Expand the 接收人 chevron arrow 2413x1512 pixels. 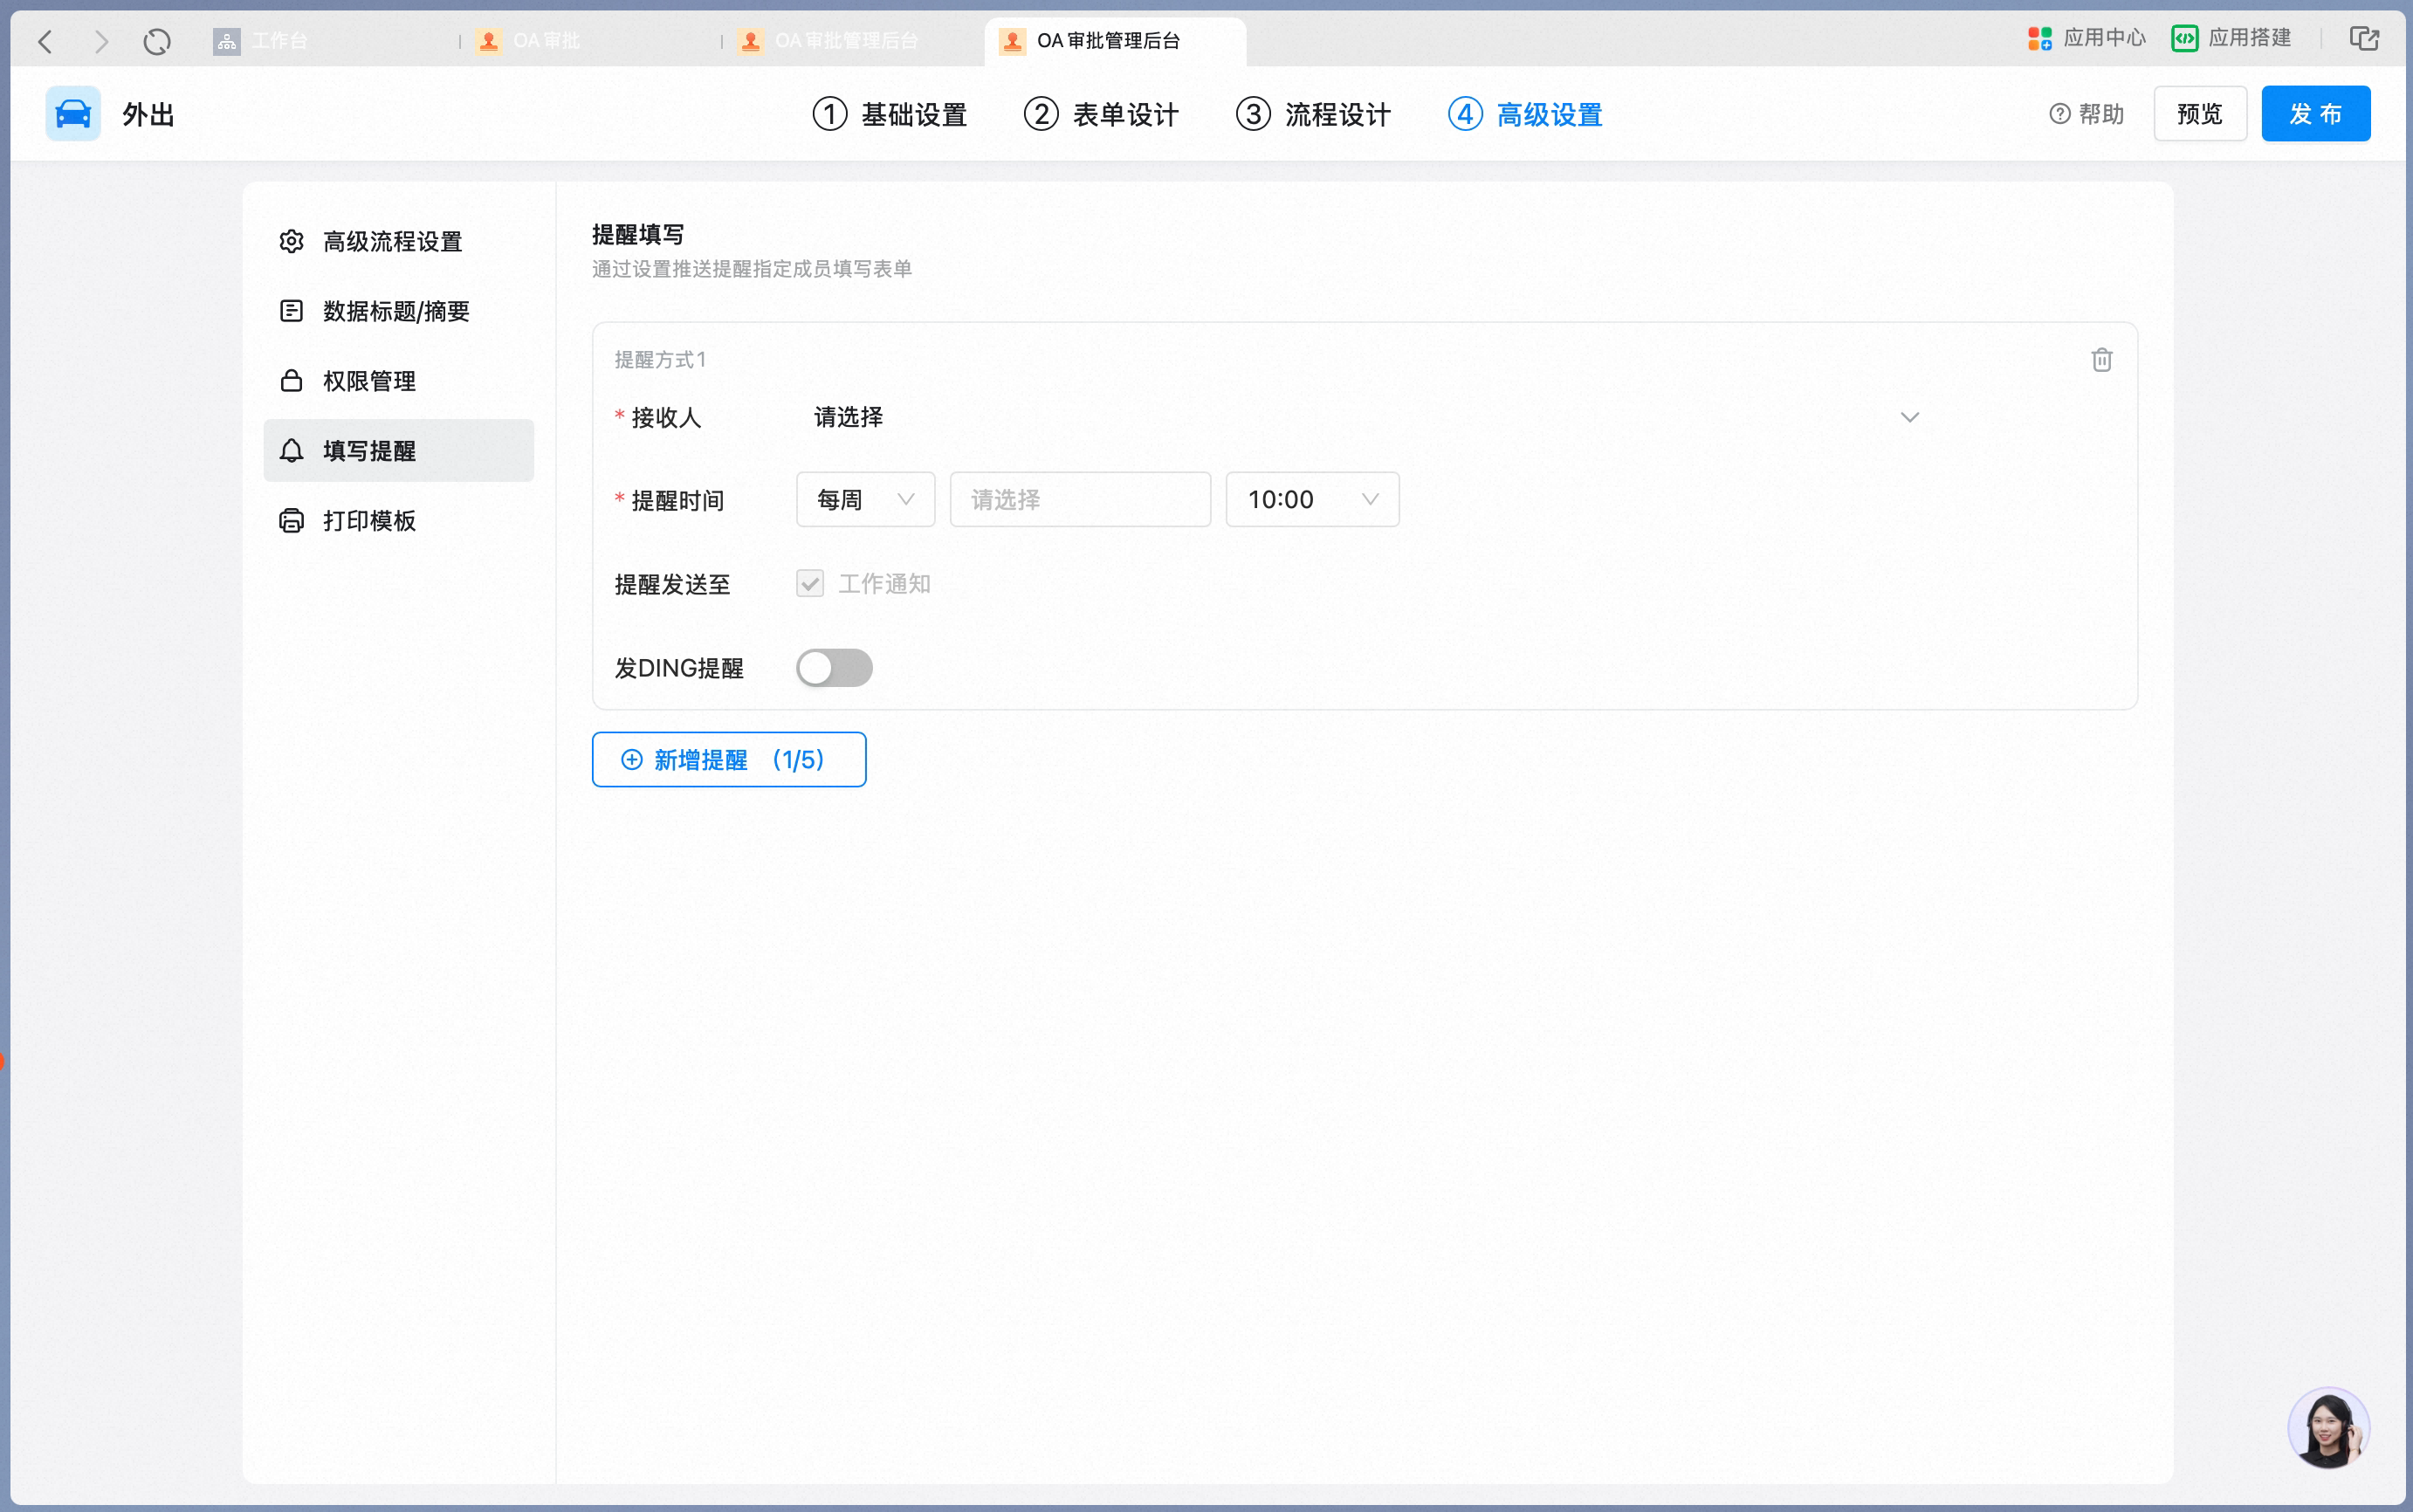(x=1909, y=417)
